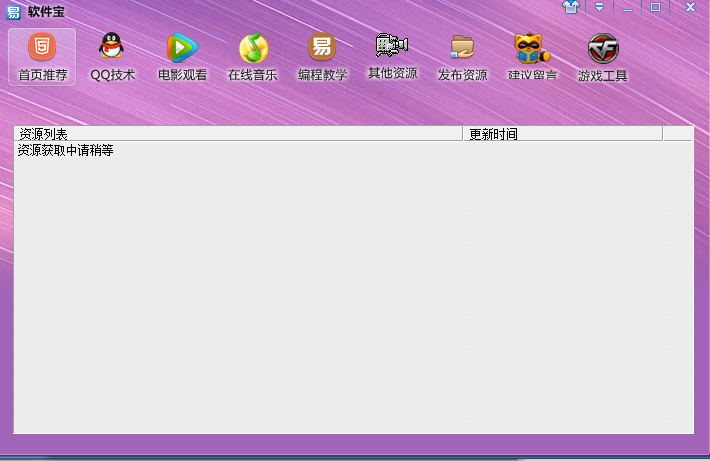
Task: Minimize the 软件宝 window
Action: click(x=627, y=8)
